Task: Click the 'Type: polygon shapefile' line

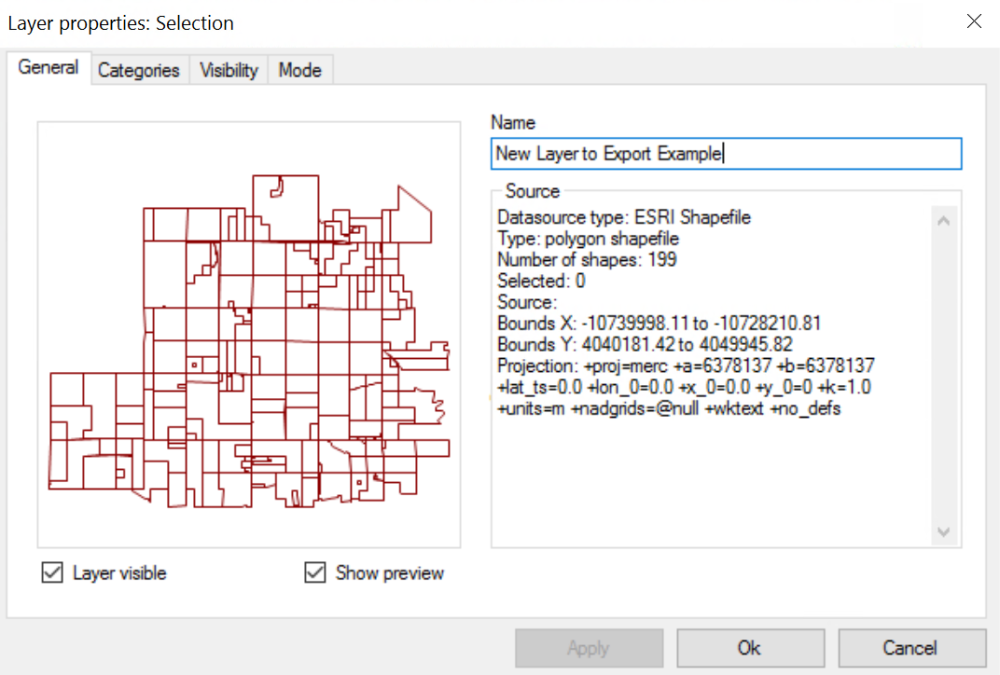Action: coord(588,239)
